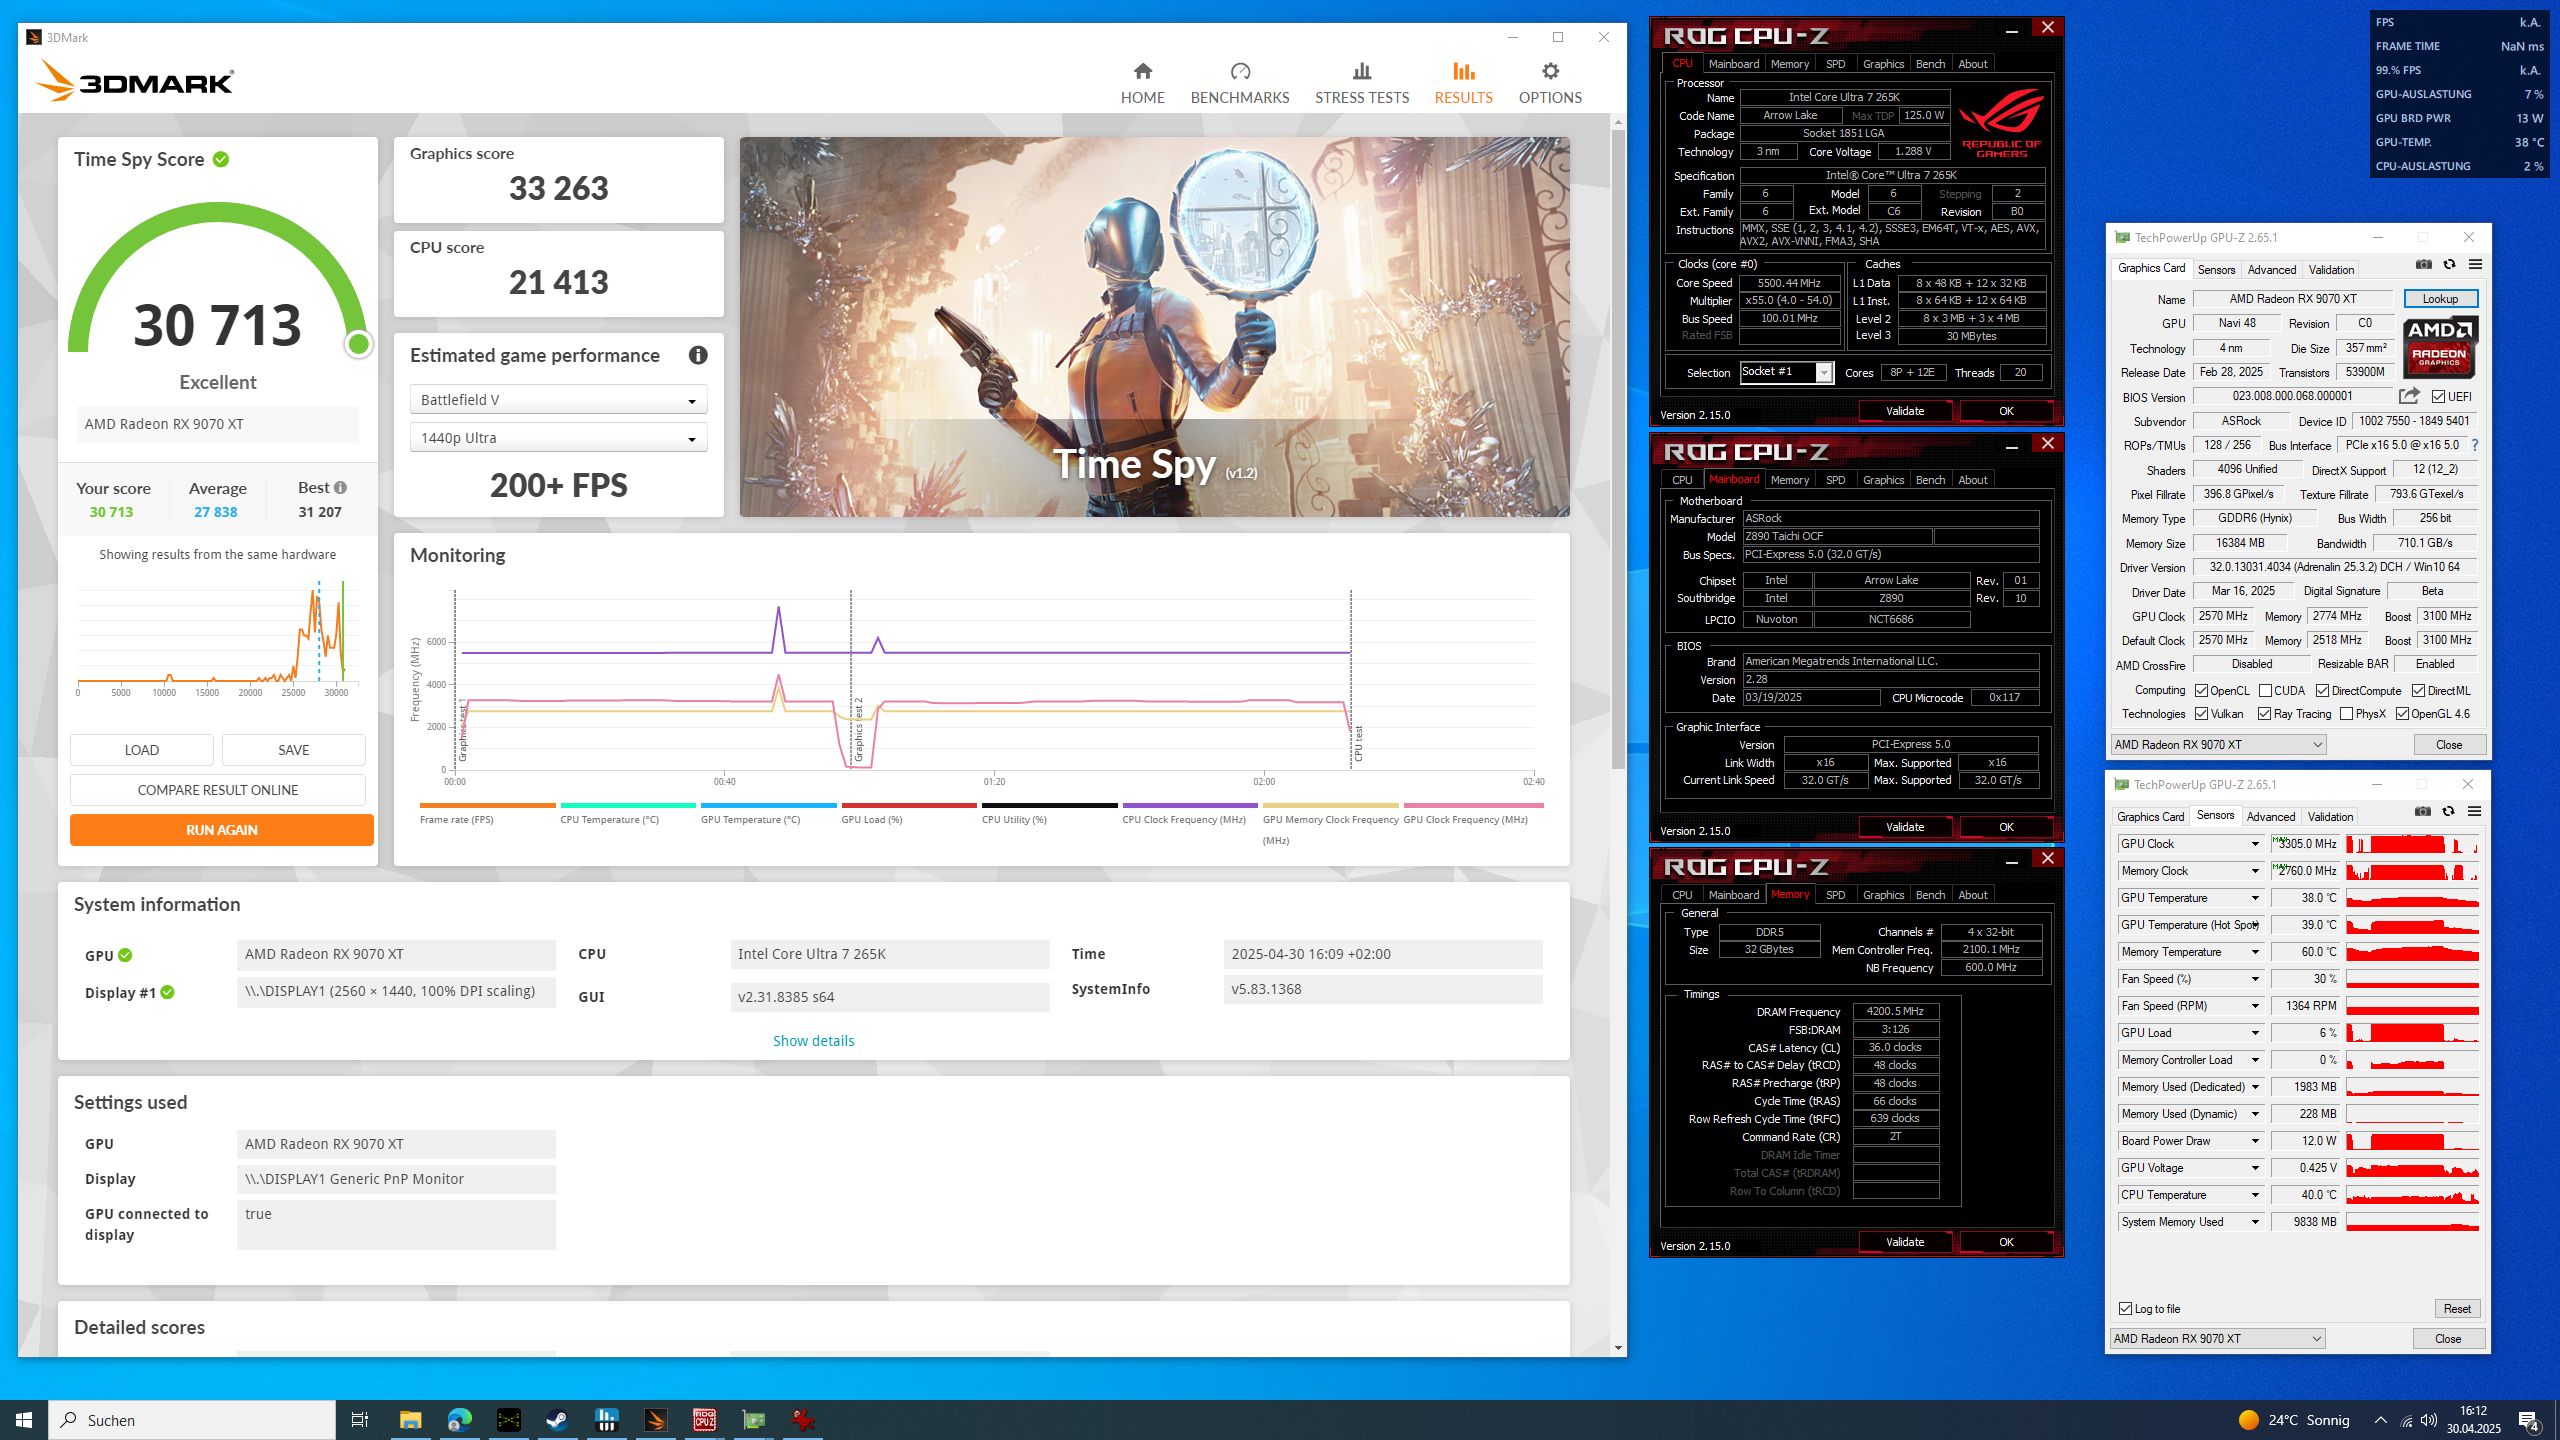
Task: Click the LOAD result button
Action: 141,750
